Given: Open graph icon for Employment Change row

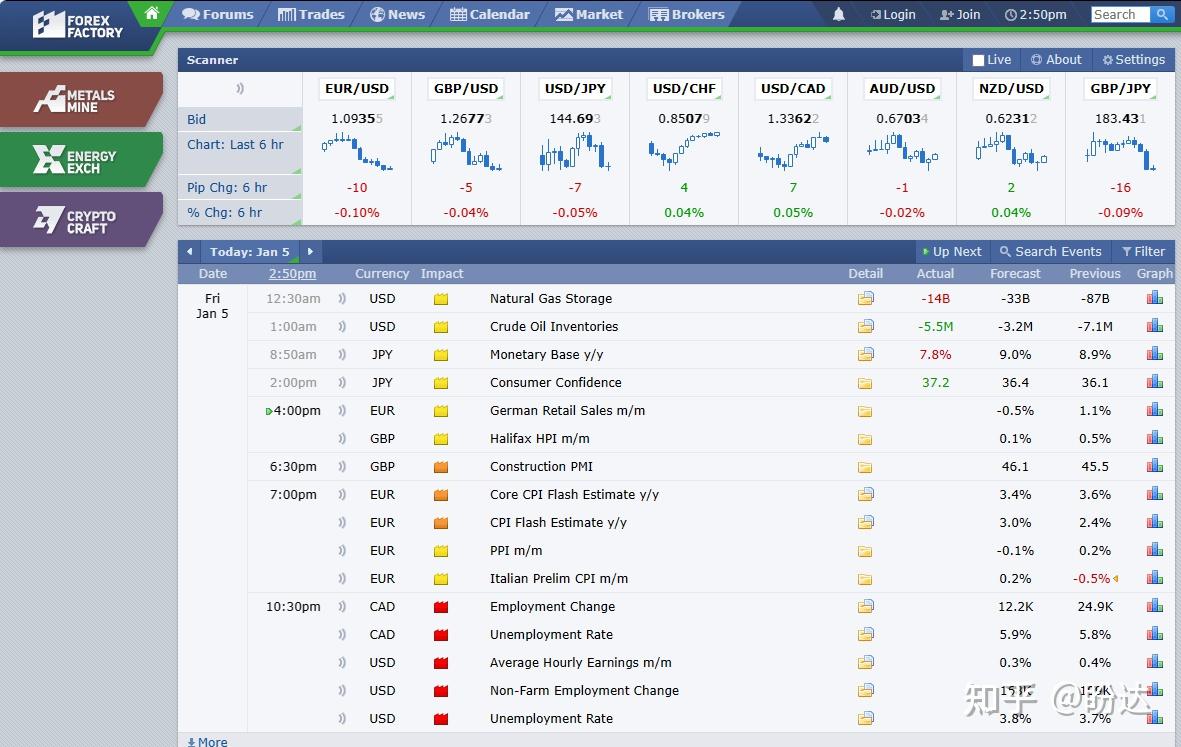Looking at the screenshot, I should [x=1155, y=606].
